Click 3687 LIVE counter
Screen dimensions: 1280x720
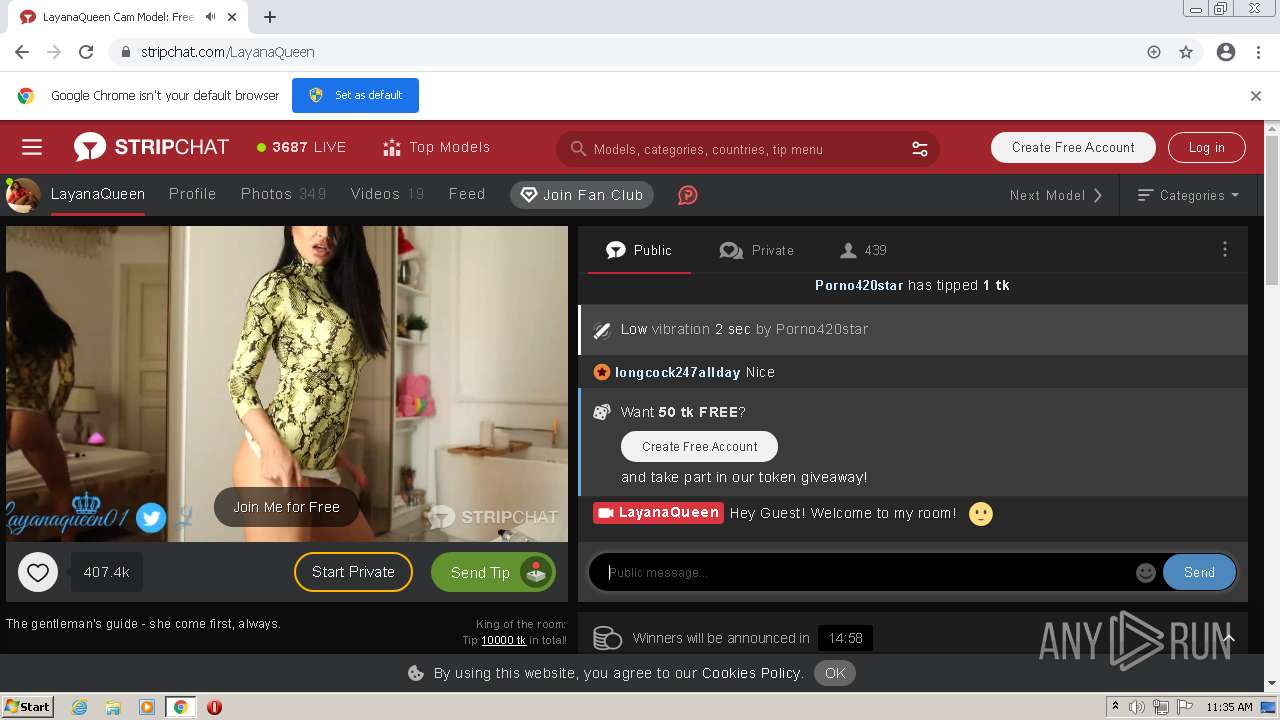click(x=301, y=147)
